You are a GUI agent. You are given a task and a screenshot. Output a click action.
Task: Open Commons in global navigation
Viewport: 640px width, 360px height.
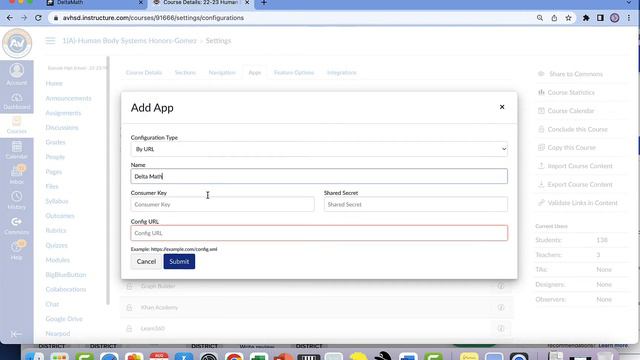point(17,226)
